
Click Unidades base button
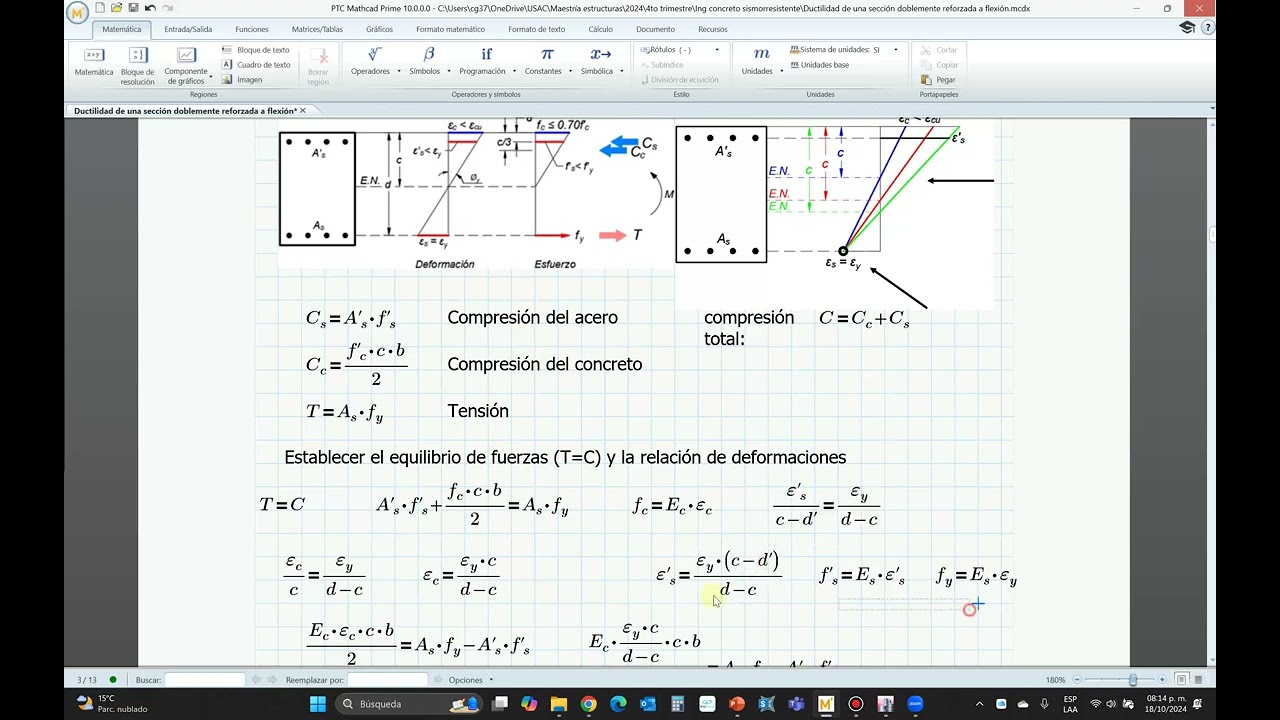click(819, 65)
